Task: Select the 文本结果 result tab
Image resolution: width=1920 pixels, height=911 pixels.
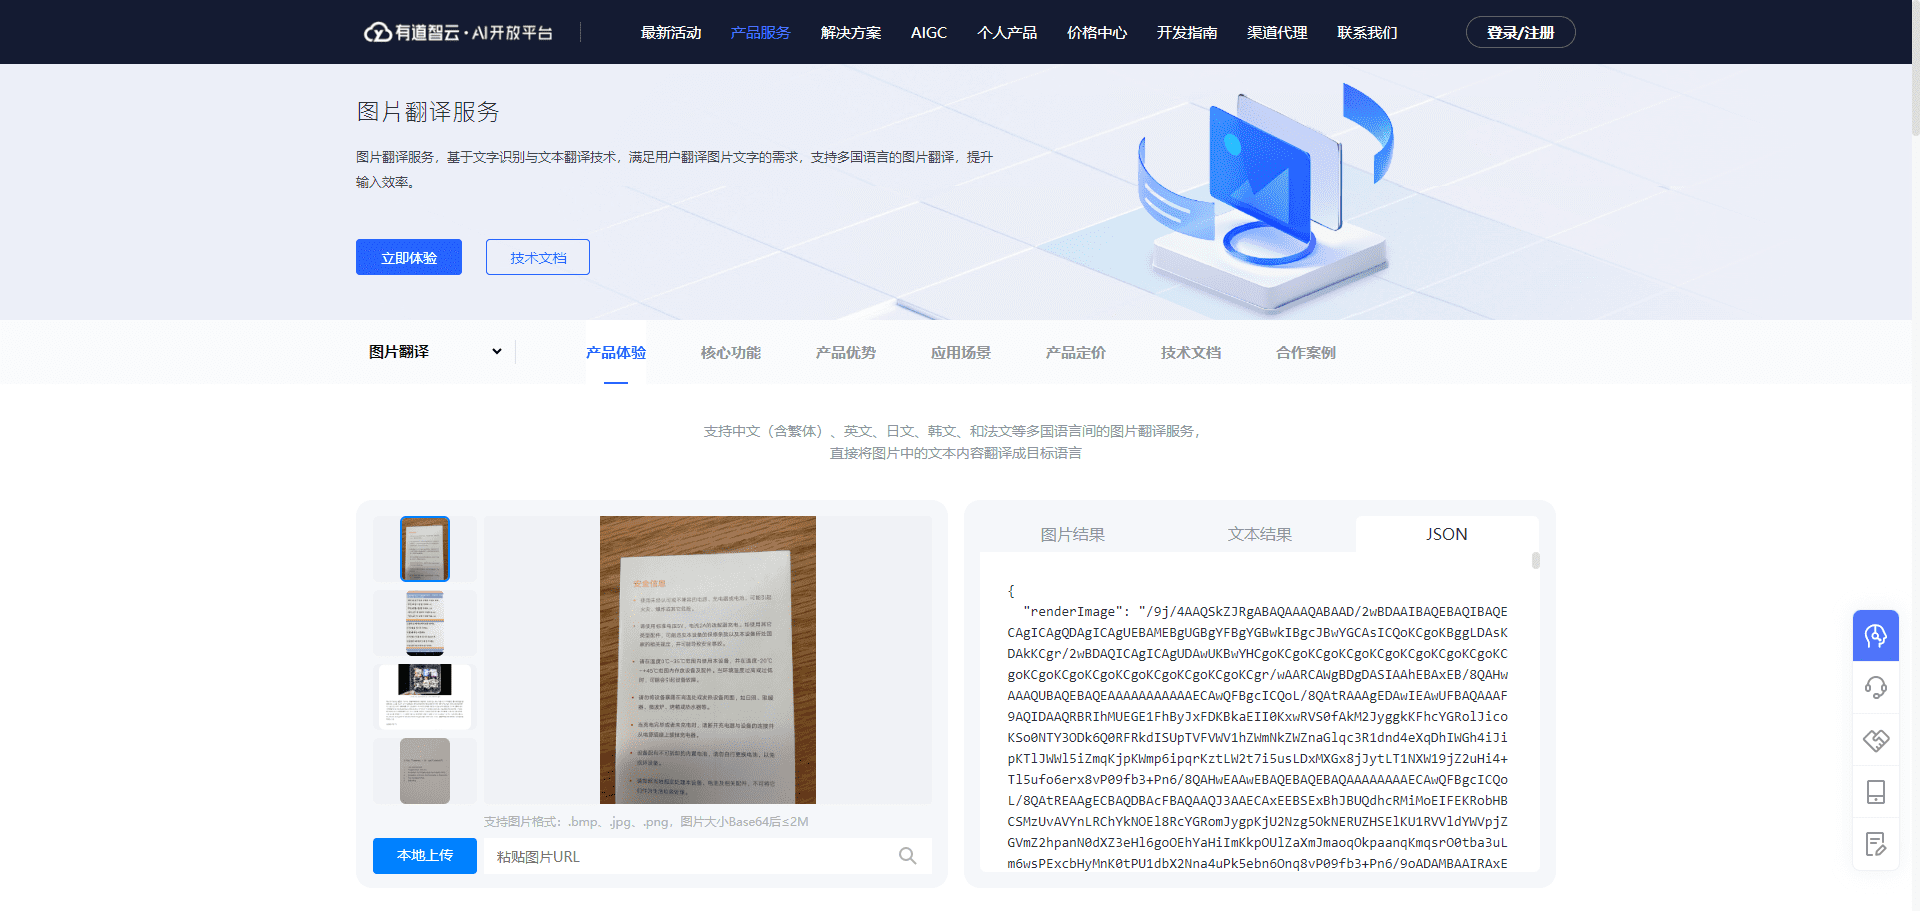Action: click(1260, 534)
